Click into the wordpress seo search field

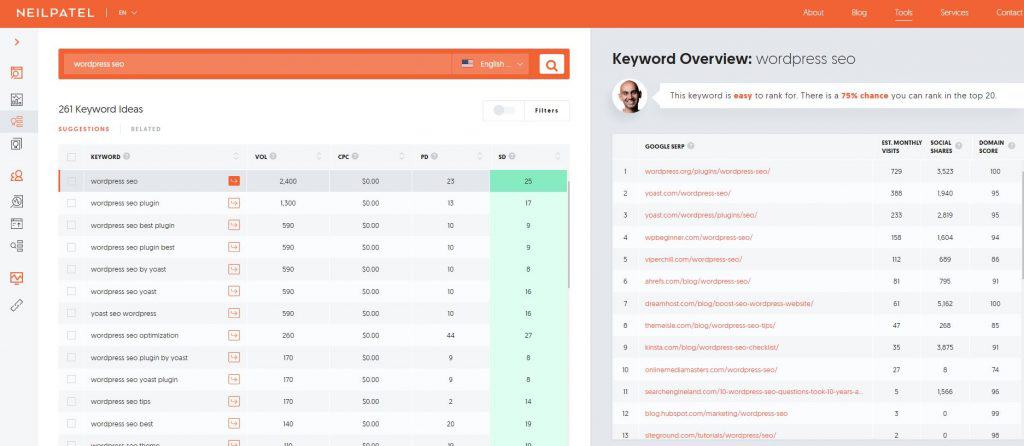pyautogui.click(x=258, y=64)
